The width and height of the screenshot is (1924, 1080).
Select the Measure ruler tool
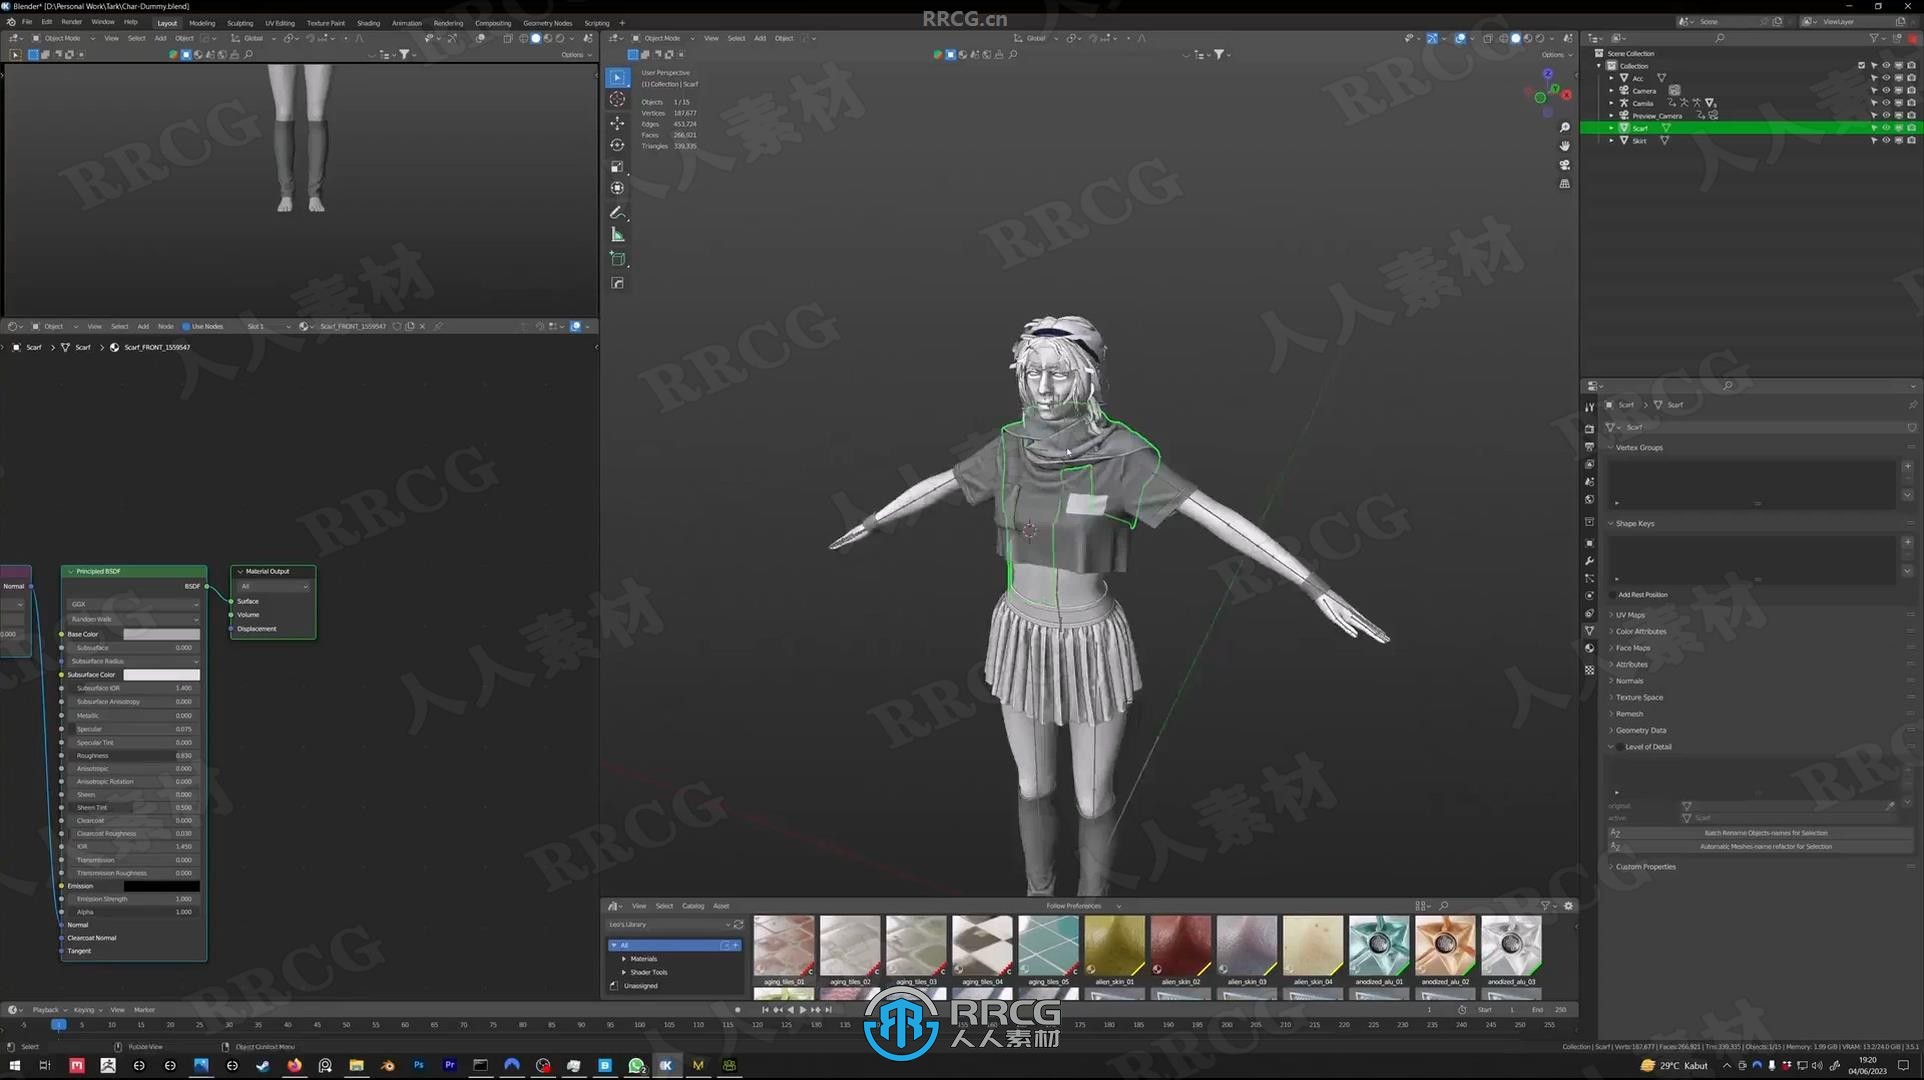pyautogui.click(x=618, y=235)
